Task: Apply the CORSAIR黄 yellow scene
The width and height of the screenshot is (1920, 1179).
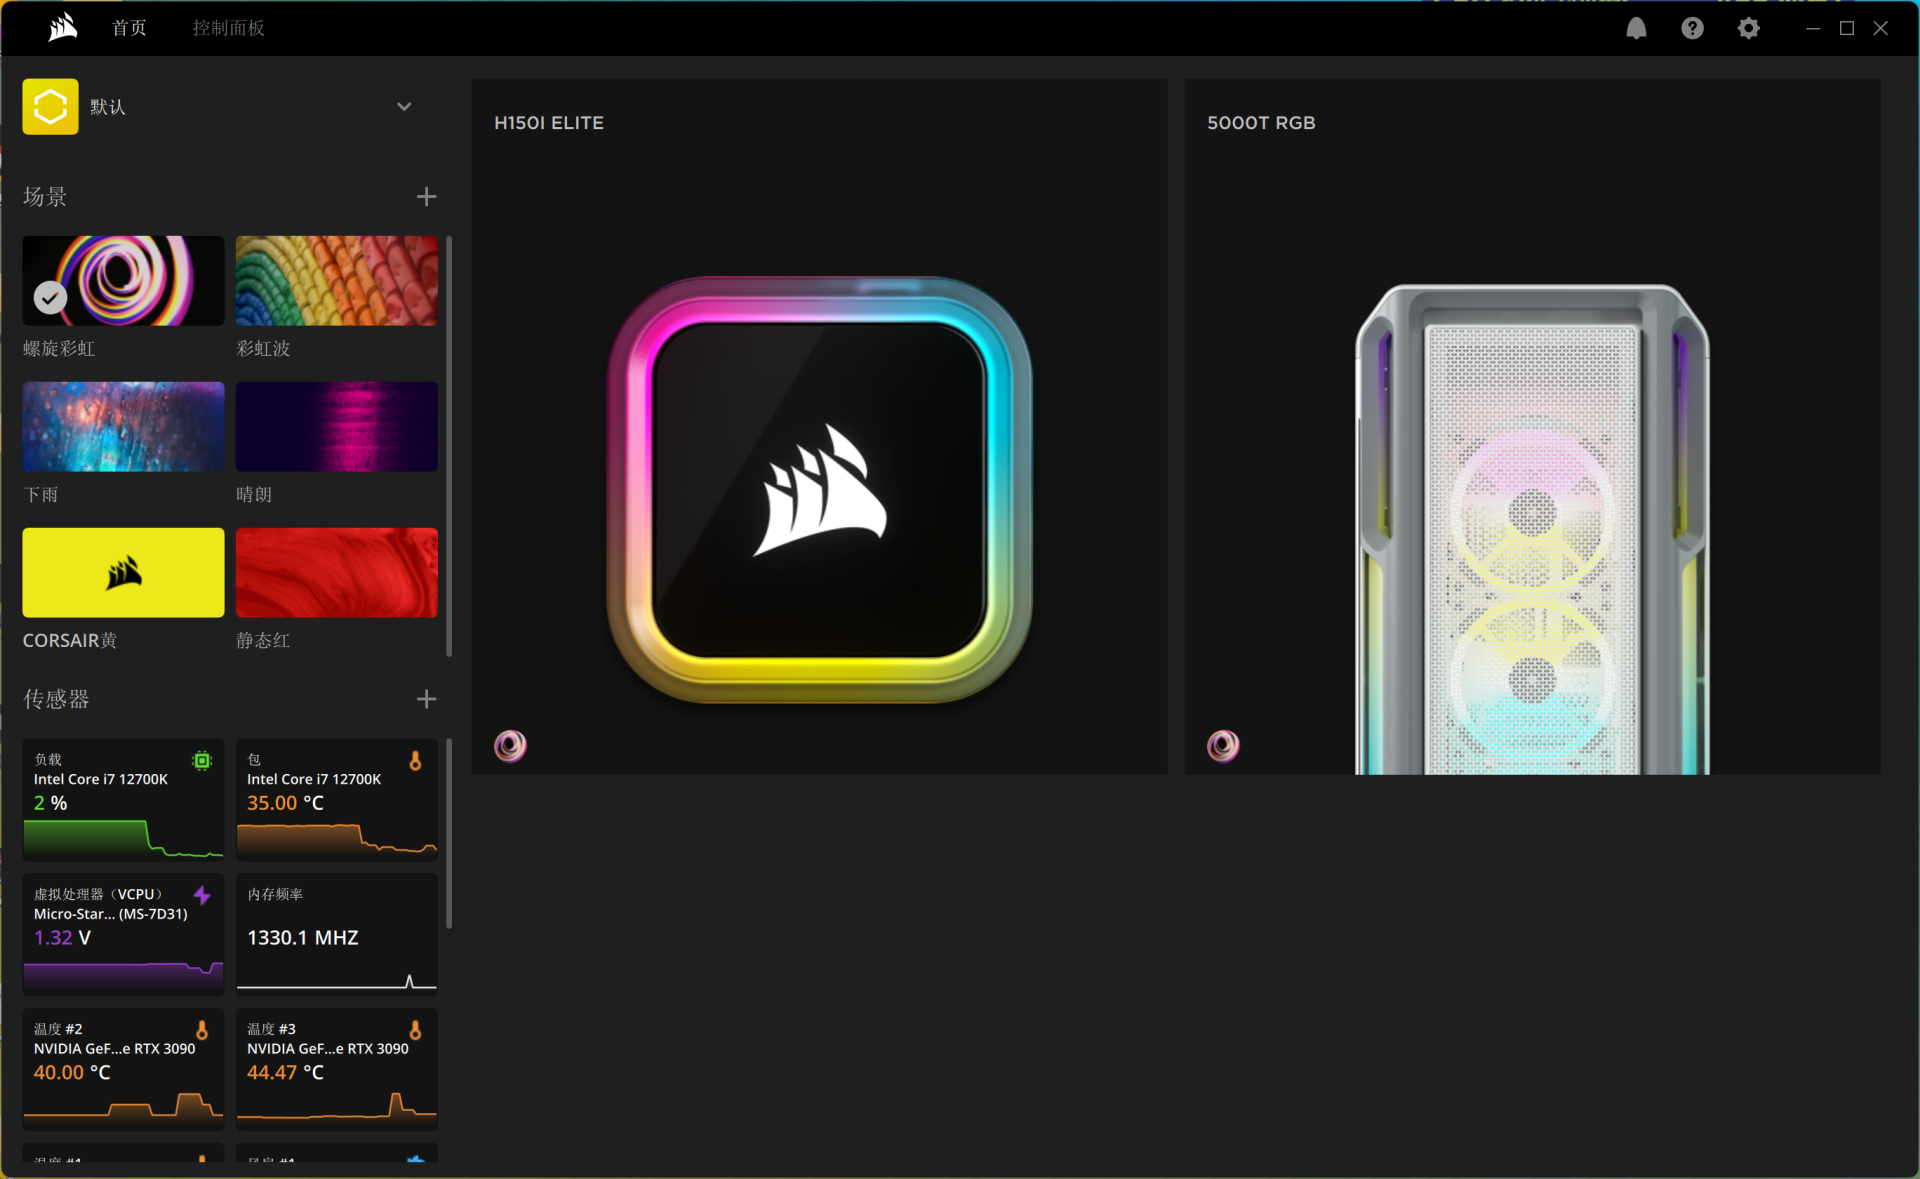Action: pyautogui.click(x=123, y=572)
